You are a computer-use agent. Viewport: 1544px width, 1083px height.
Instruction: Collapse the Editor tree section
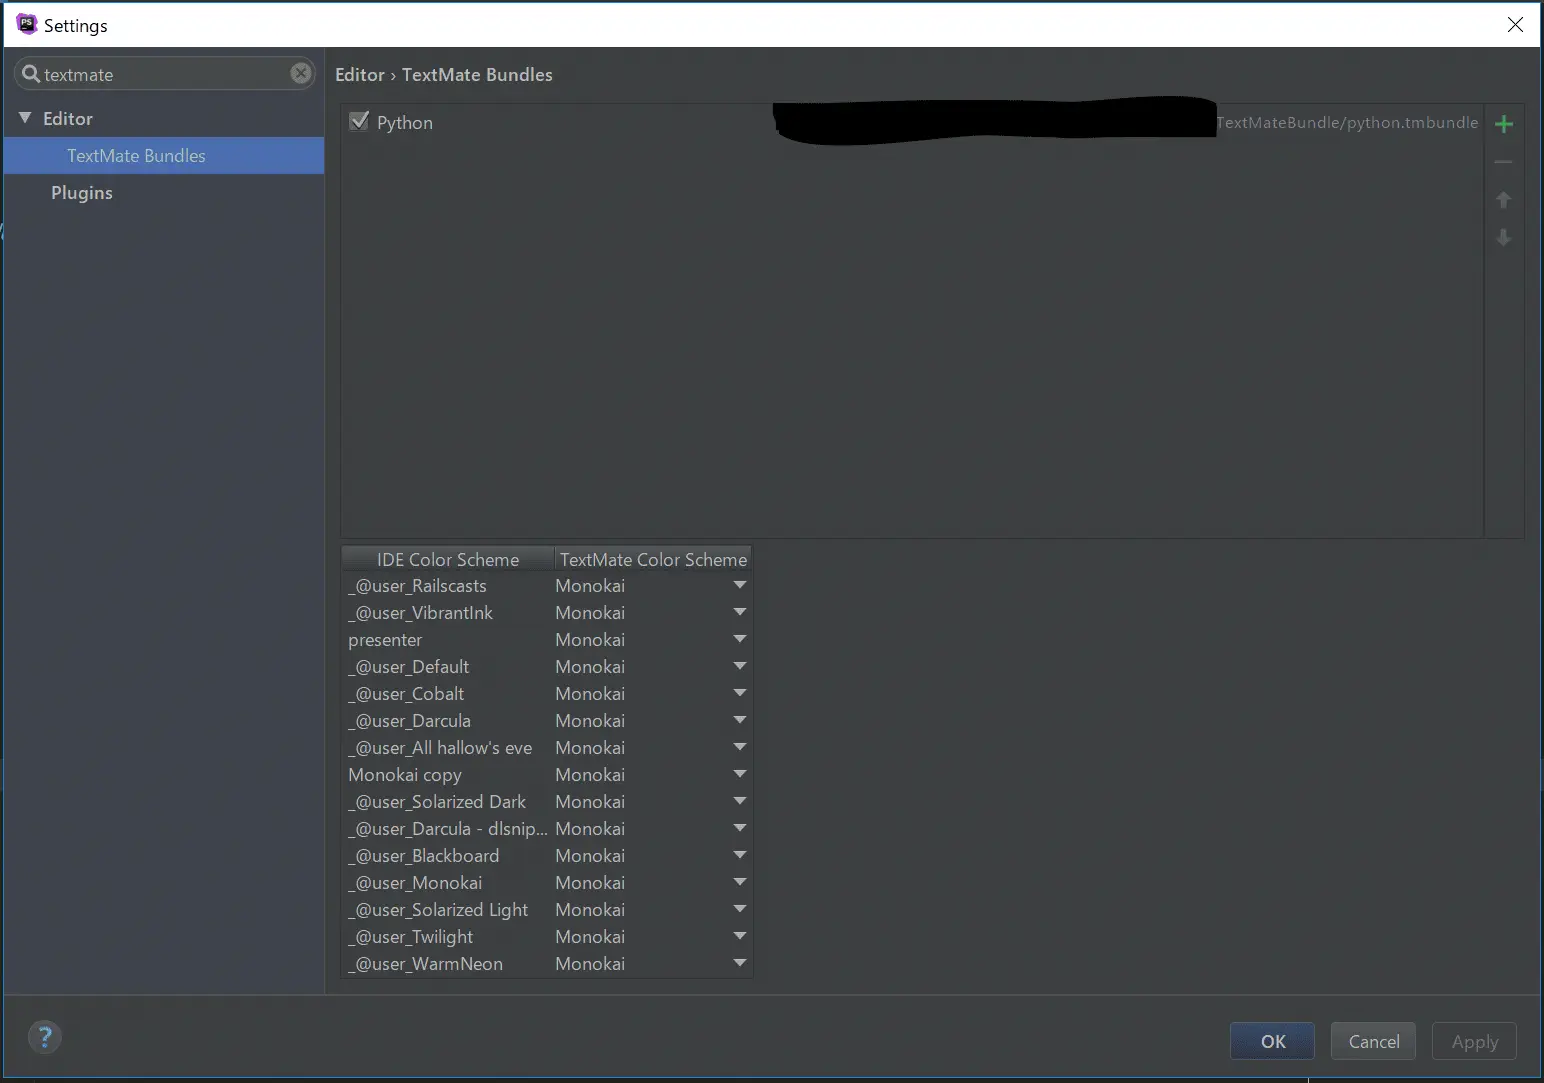pyautogui.click(x=25, y=118)
